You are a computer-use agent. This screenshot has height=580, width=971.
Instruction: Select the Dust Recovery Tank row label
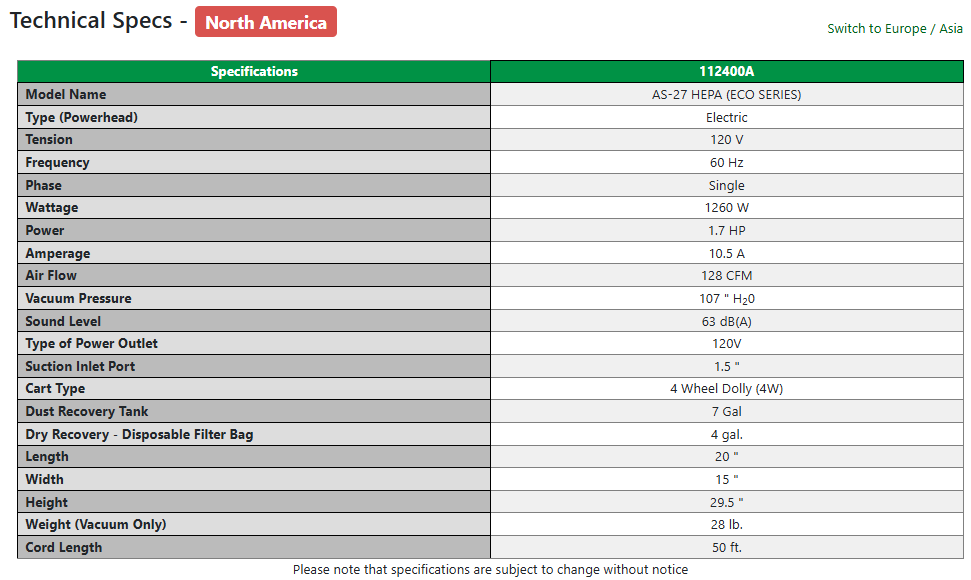point(87,411)
